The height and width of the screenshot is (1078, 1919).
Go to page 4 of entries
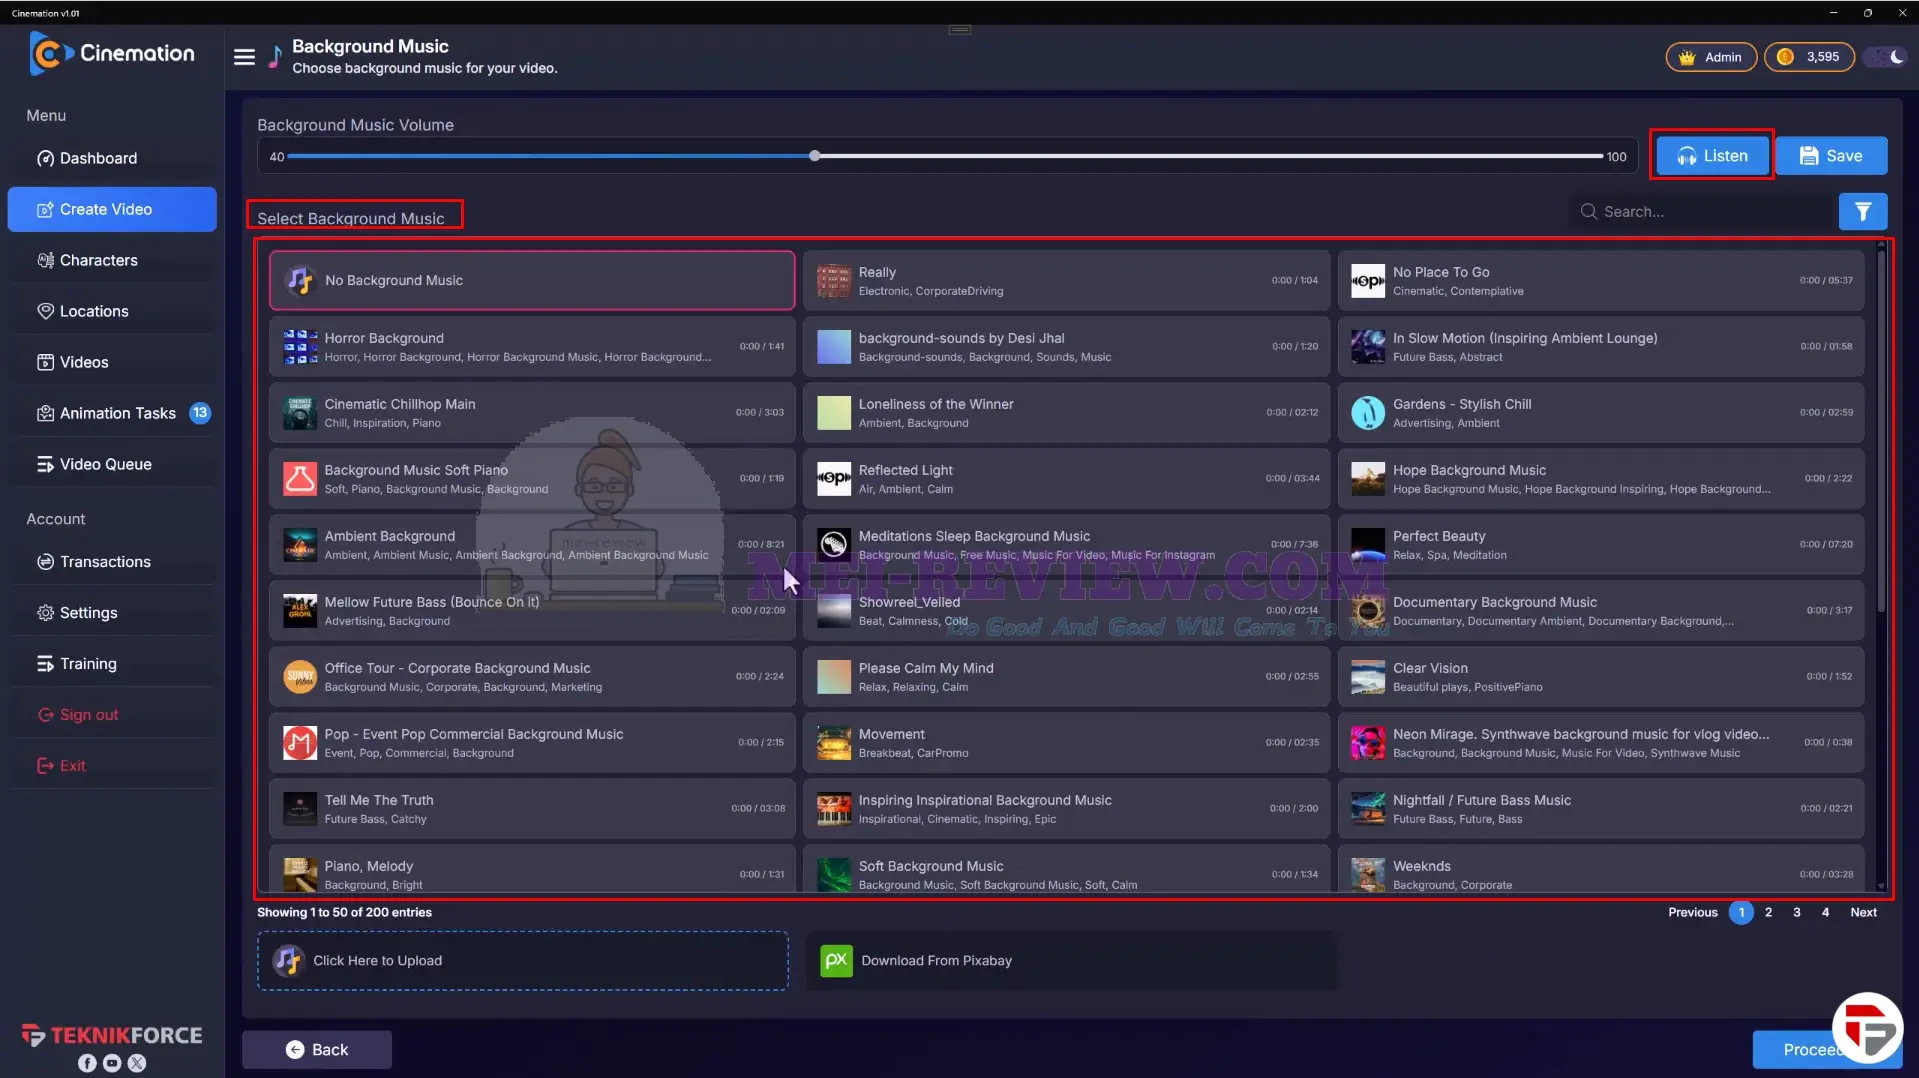click(1825, 912)
